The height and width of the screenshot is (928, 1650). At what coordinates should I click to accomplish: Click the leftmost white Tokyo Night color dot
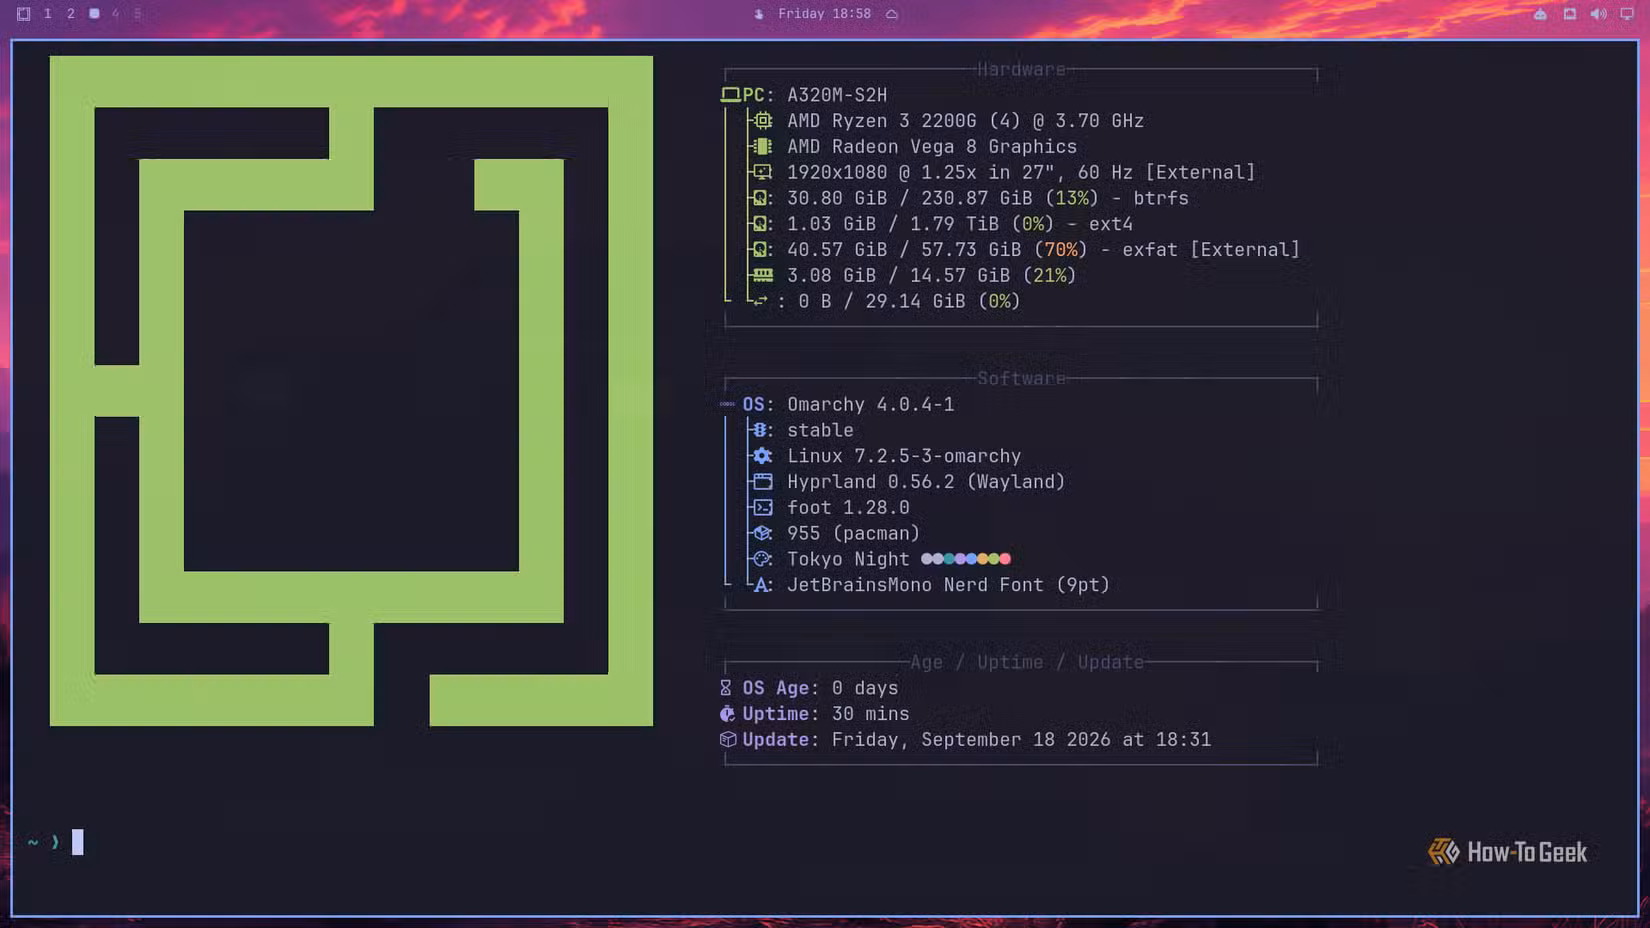(927, 559)
